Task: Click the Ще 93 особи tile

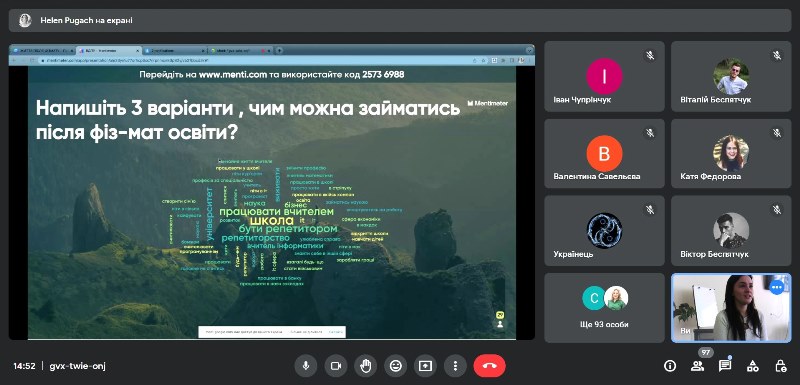Action: coord(604,308)
